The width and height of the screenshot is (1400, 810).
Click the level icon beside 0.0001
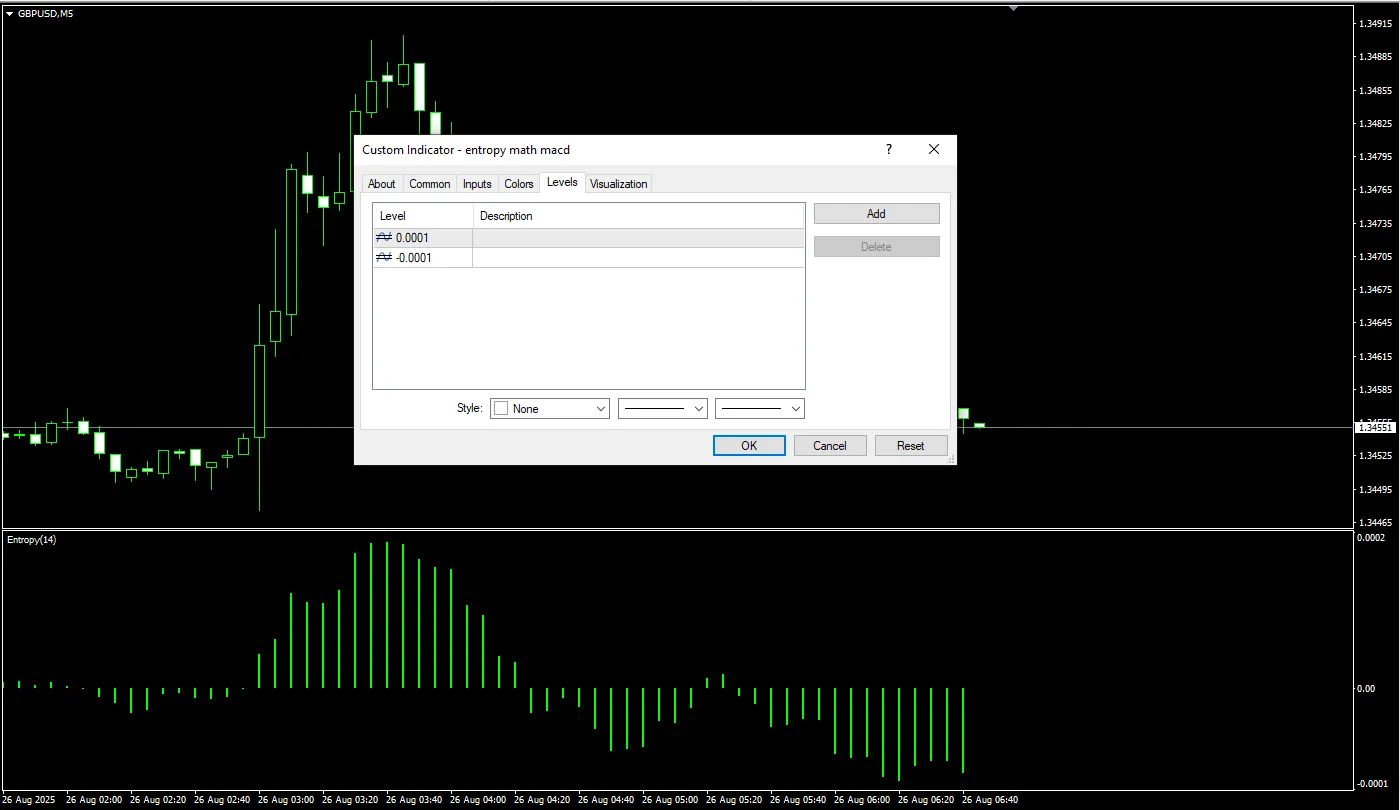[384, 238]
